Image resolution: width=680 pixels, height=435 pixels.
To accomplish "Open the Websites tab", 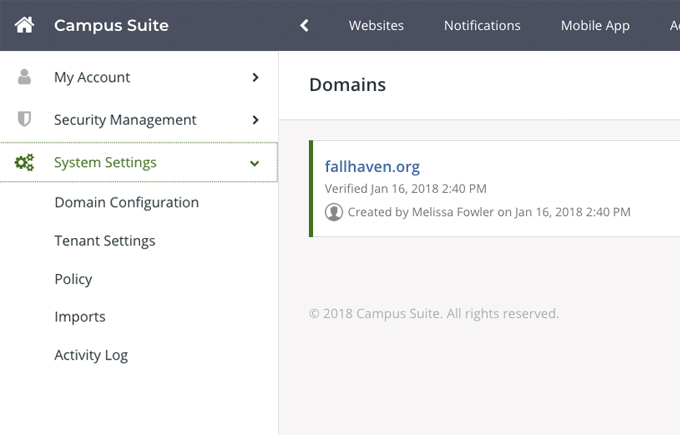I will (376, 26).
